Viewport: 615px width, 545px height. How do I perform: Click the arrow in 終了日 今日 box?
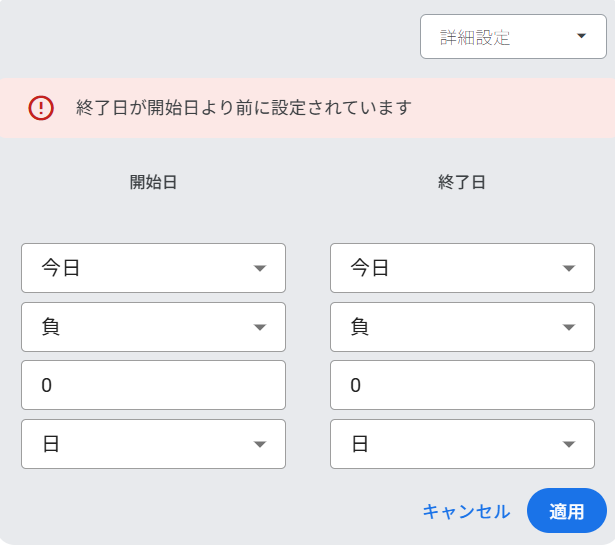(569, 268)
